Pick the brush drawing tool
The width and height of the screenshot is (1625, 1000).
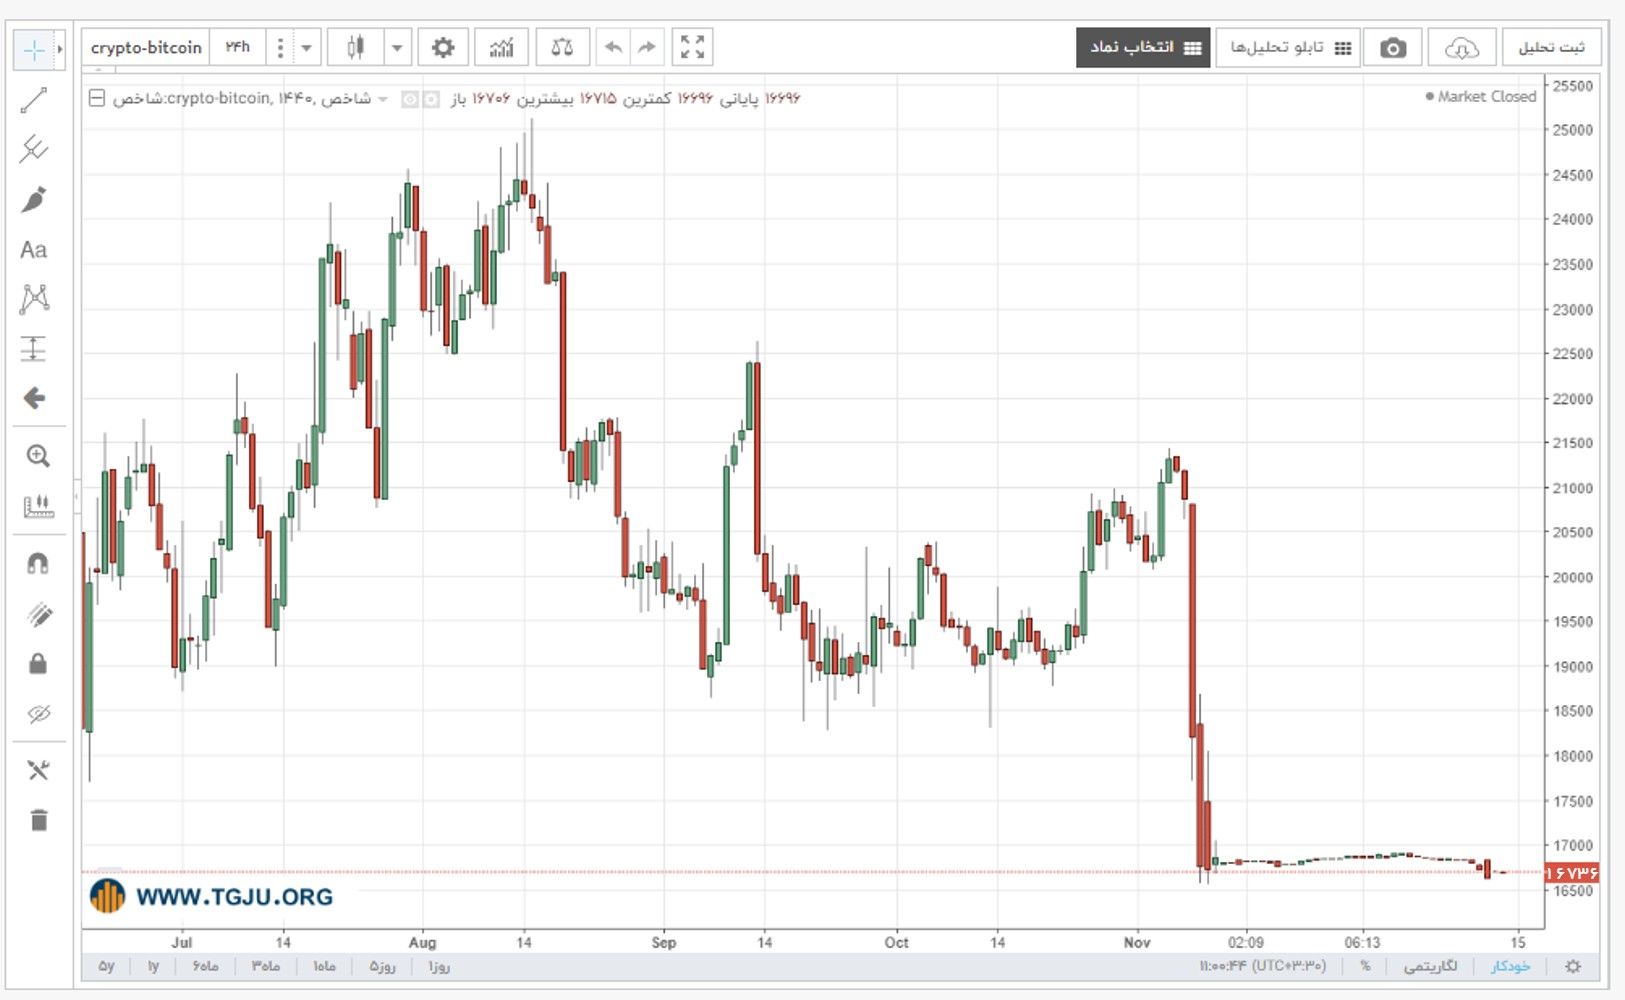pos(34,199)
